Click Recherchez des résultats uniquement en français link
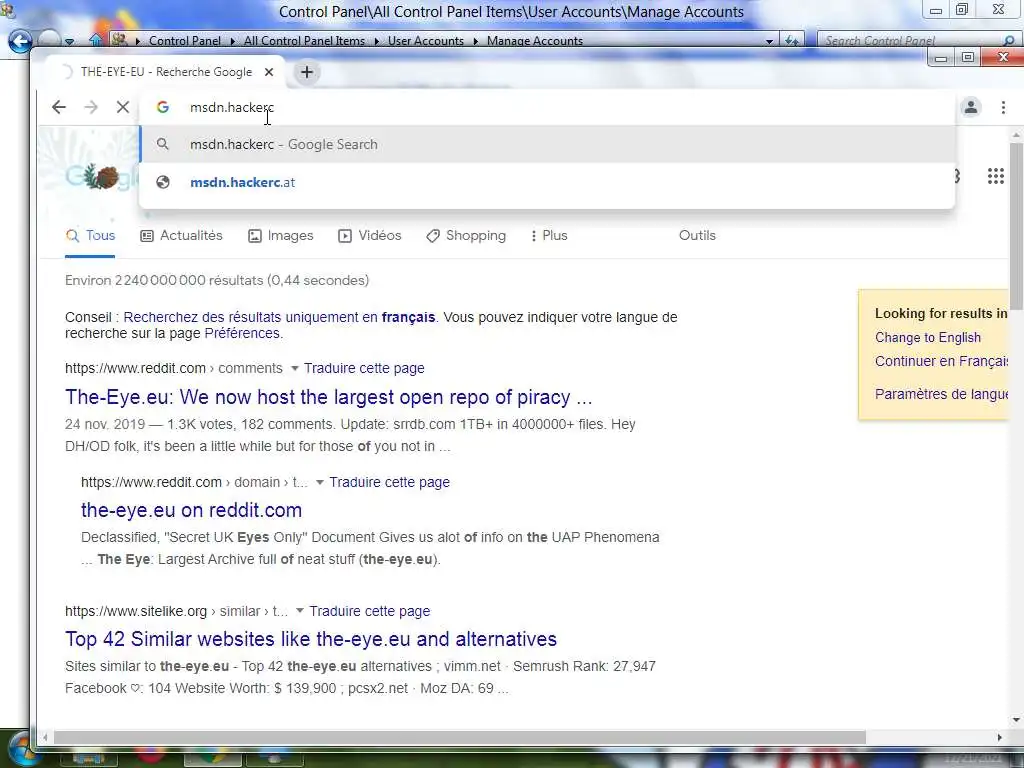Image resolution: width=1024 pixels, height=768 pixels. pos(279,317)
